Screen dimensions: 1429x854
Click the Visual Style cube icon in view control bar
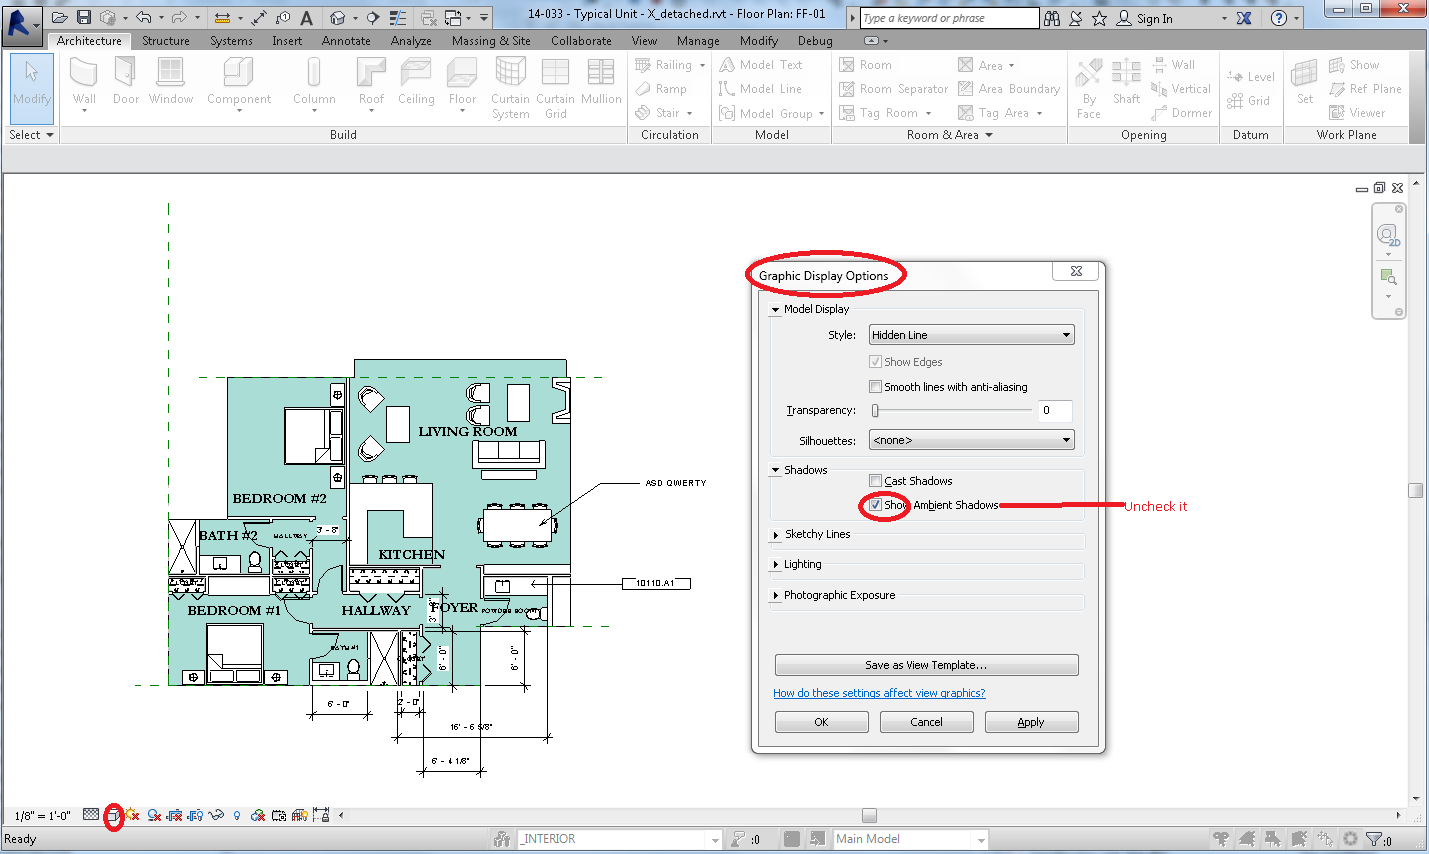[x=113, y=816]
